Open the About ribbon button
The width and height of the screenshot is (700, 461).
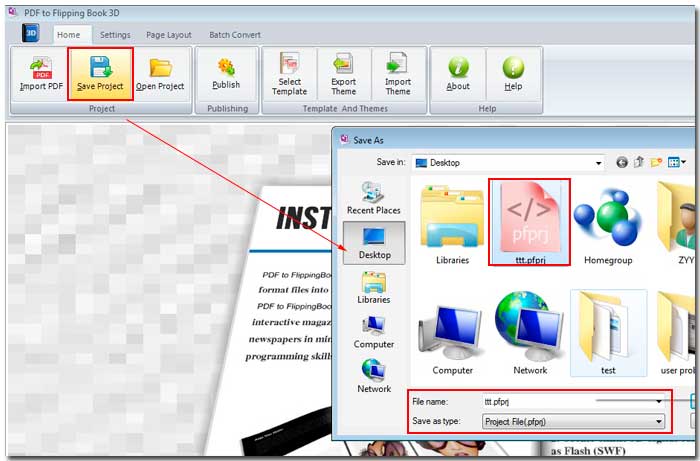458,74
